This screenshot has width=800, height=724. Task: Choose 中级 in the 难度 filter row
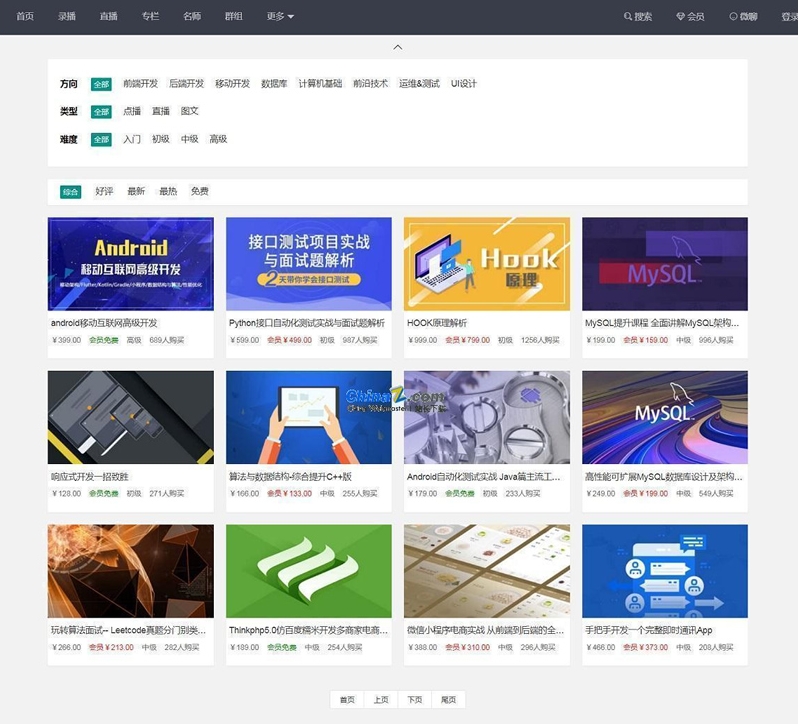click(190, 139)
